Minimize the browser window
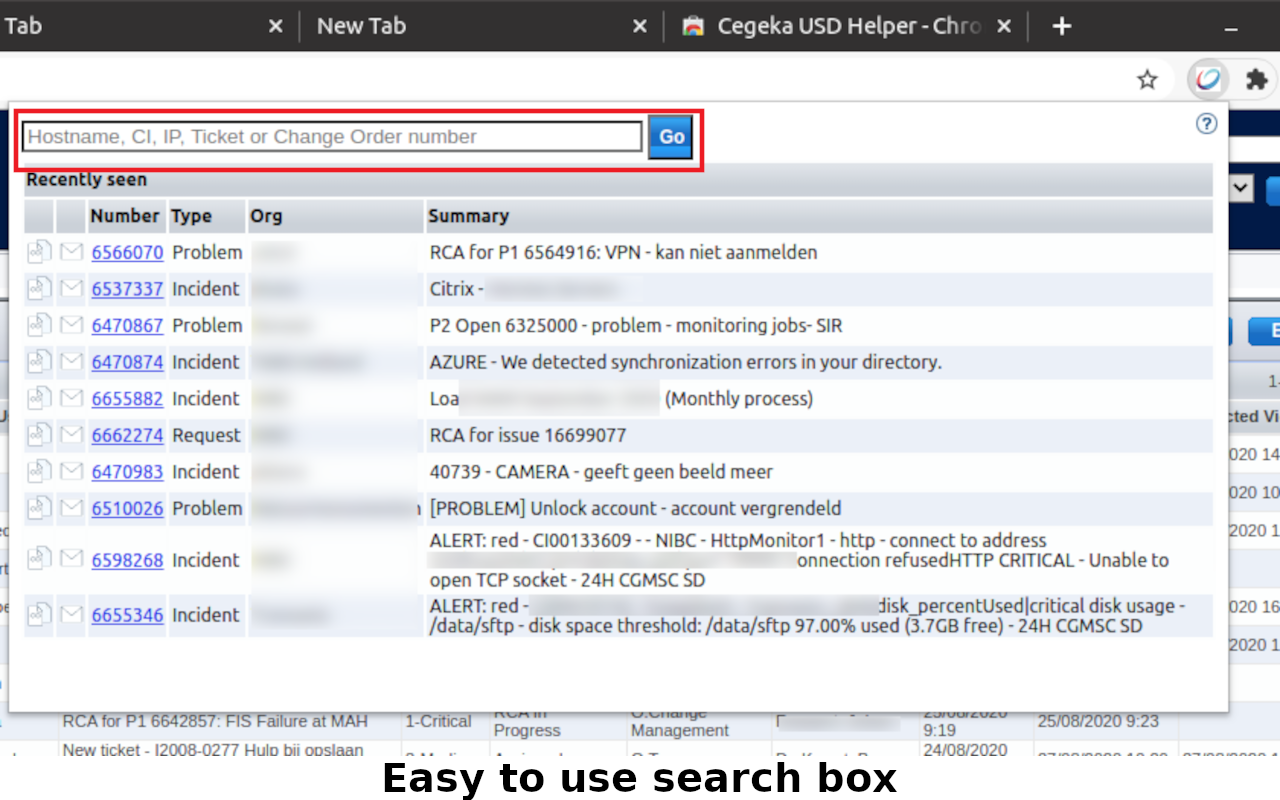Image resolution: width=1280 pixels, height=800 pixels. [x=1232, y=27]
